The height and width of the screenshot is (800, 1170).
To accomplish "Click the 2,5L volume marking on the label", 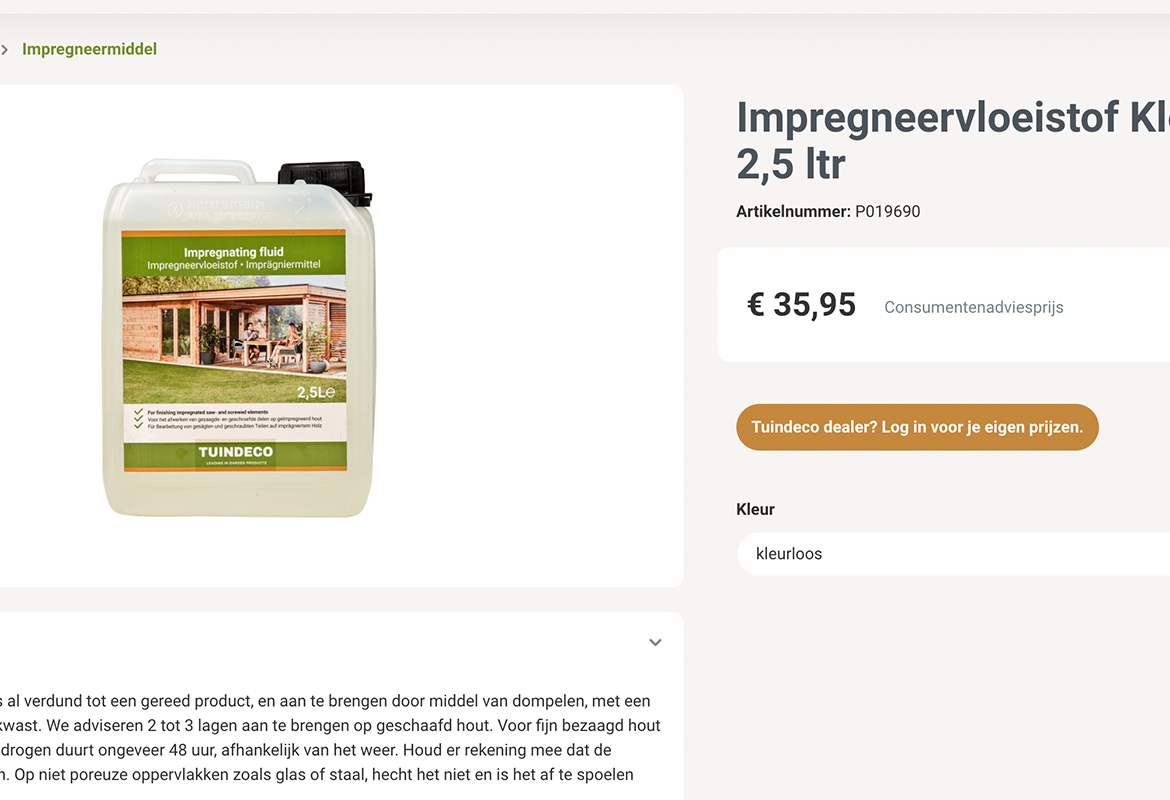I will (316, 392).
